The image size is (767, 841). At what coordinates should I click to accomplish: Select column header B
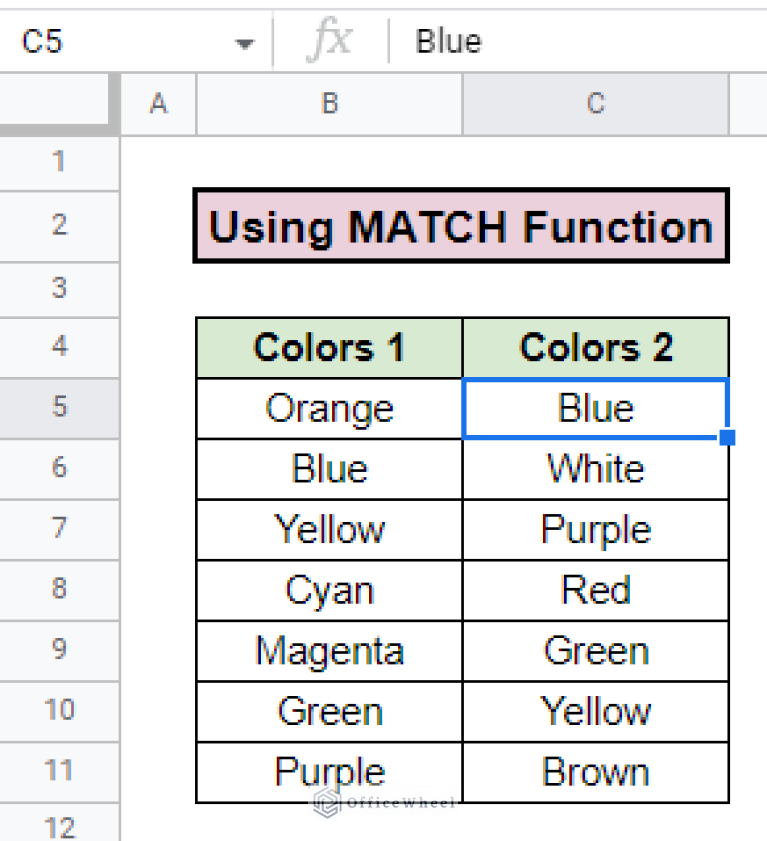point(328,104)
